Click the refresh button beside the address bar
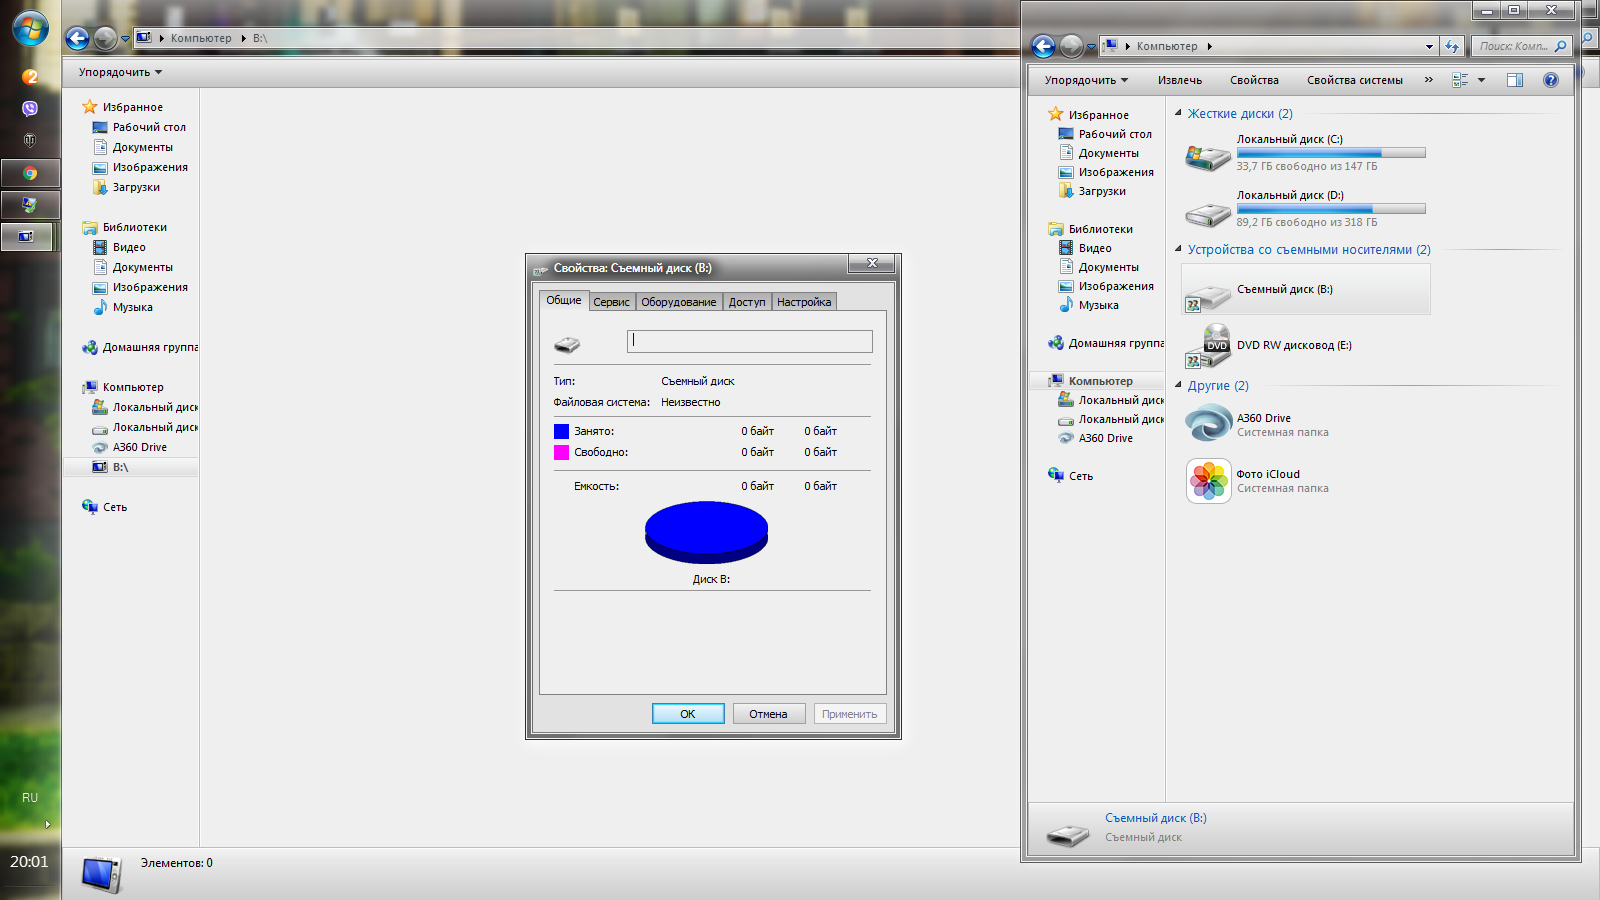Screen dimensions: 1600x900 coord(1452,46)
